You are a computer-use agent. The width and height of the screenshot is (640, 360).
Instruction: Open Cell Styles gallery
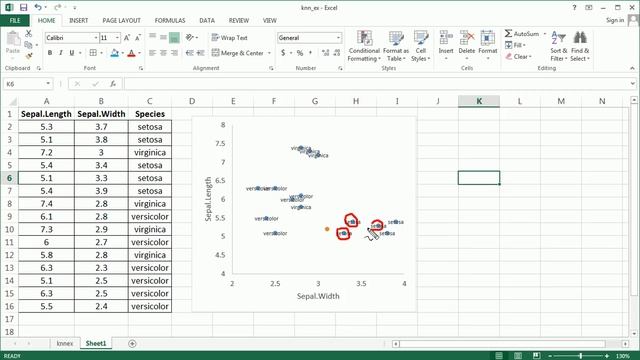pyautogui.click(x=420, y=47)
